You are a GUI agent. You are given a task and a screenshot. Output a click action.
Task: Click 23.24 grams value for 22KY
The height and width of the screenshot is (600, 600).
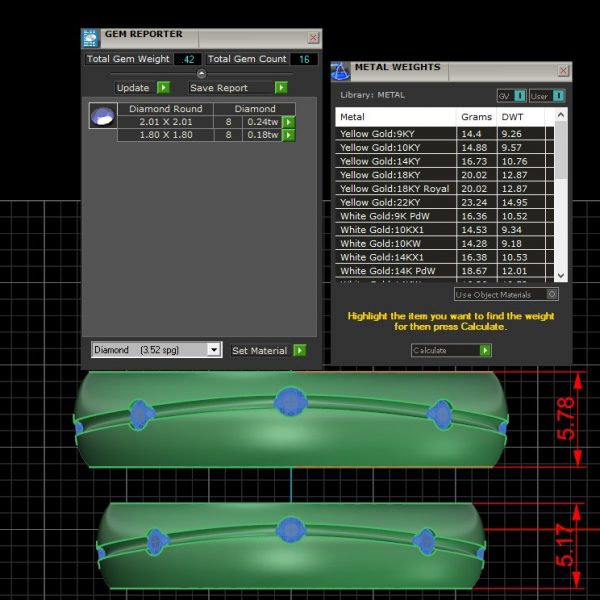474,202
